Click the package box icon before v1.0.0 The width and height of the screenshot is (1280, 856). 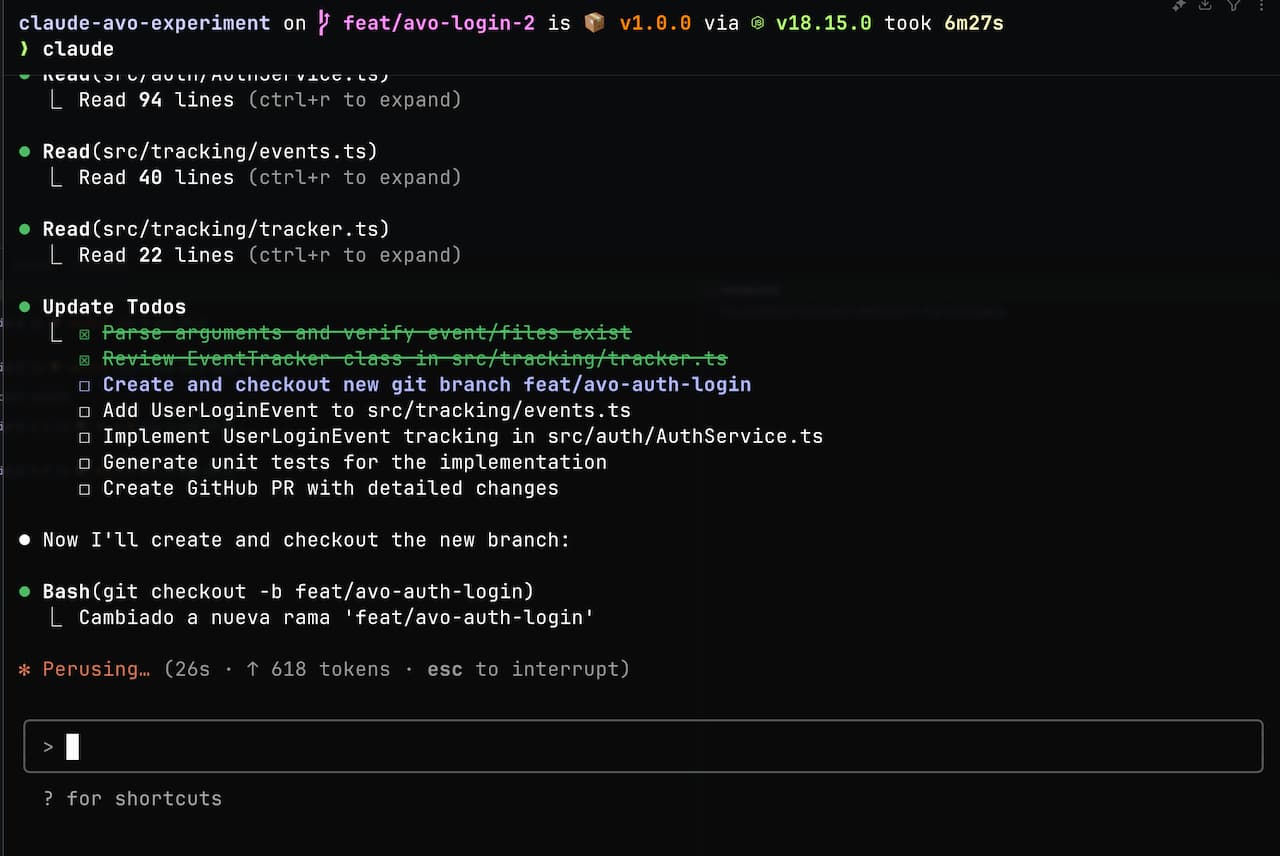coord(594,23)
